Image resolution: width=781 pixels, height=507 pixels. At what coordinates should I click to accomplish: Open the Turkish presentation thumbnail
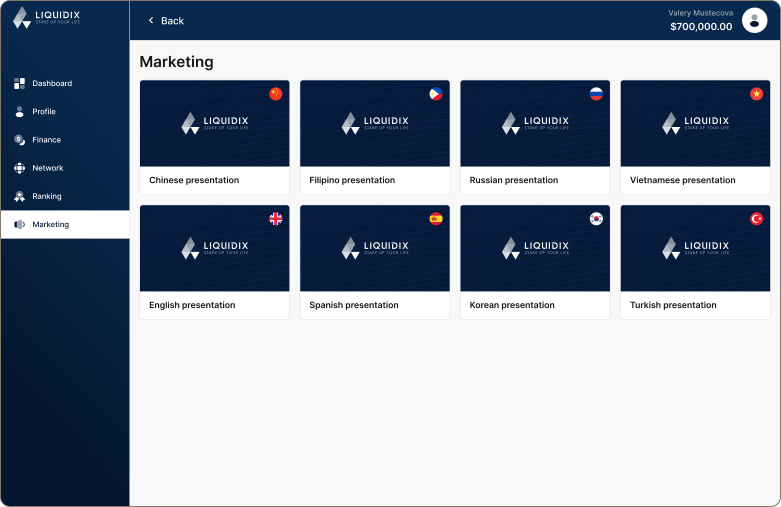[695, 248]
